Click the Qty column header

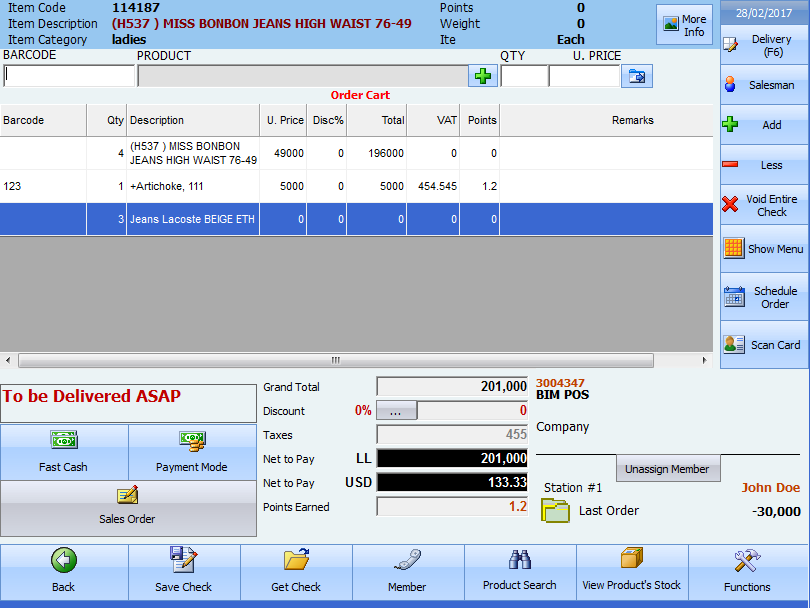click(x=106, y=120)
